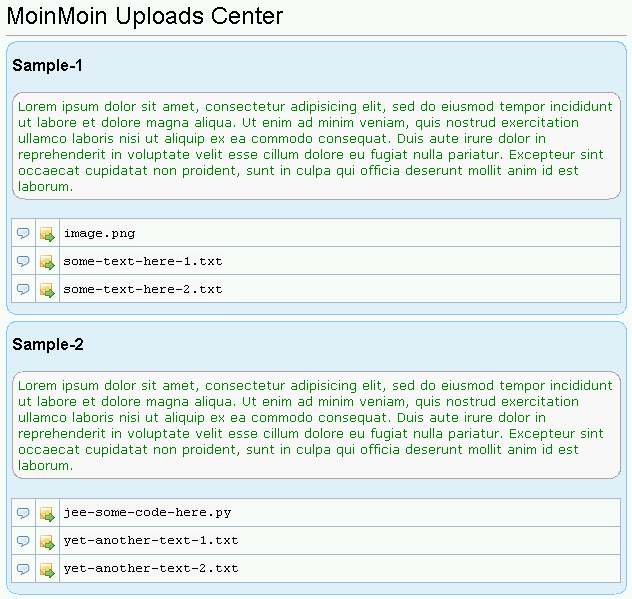Select the comment bubble next to some-text-here-2.txt
Screen dimensions: 632x599
[23, 289]
